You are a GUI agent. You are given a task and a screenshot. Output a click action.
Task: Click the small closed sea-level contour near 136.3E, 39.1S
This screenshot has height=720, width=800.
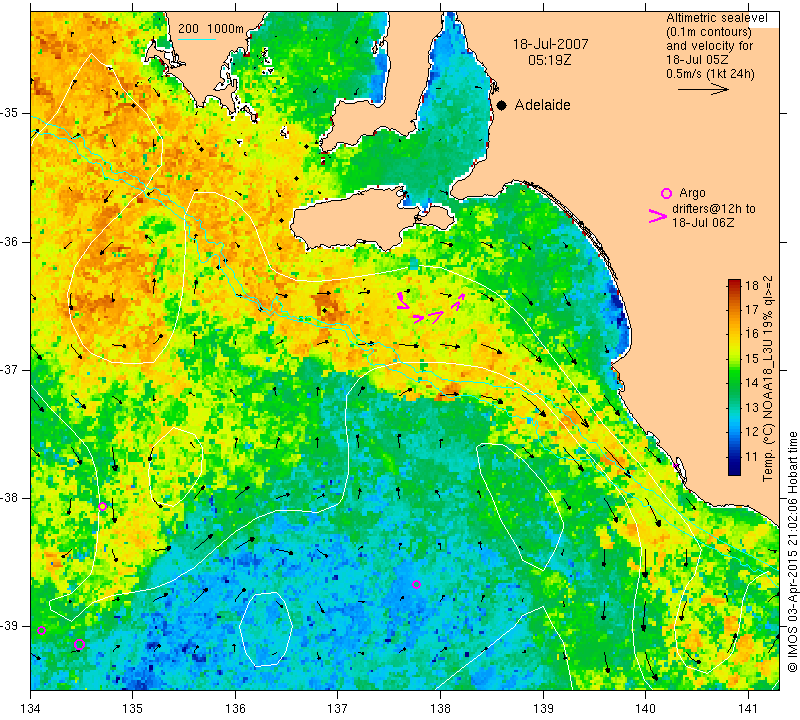click(x=266, y=629)
